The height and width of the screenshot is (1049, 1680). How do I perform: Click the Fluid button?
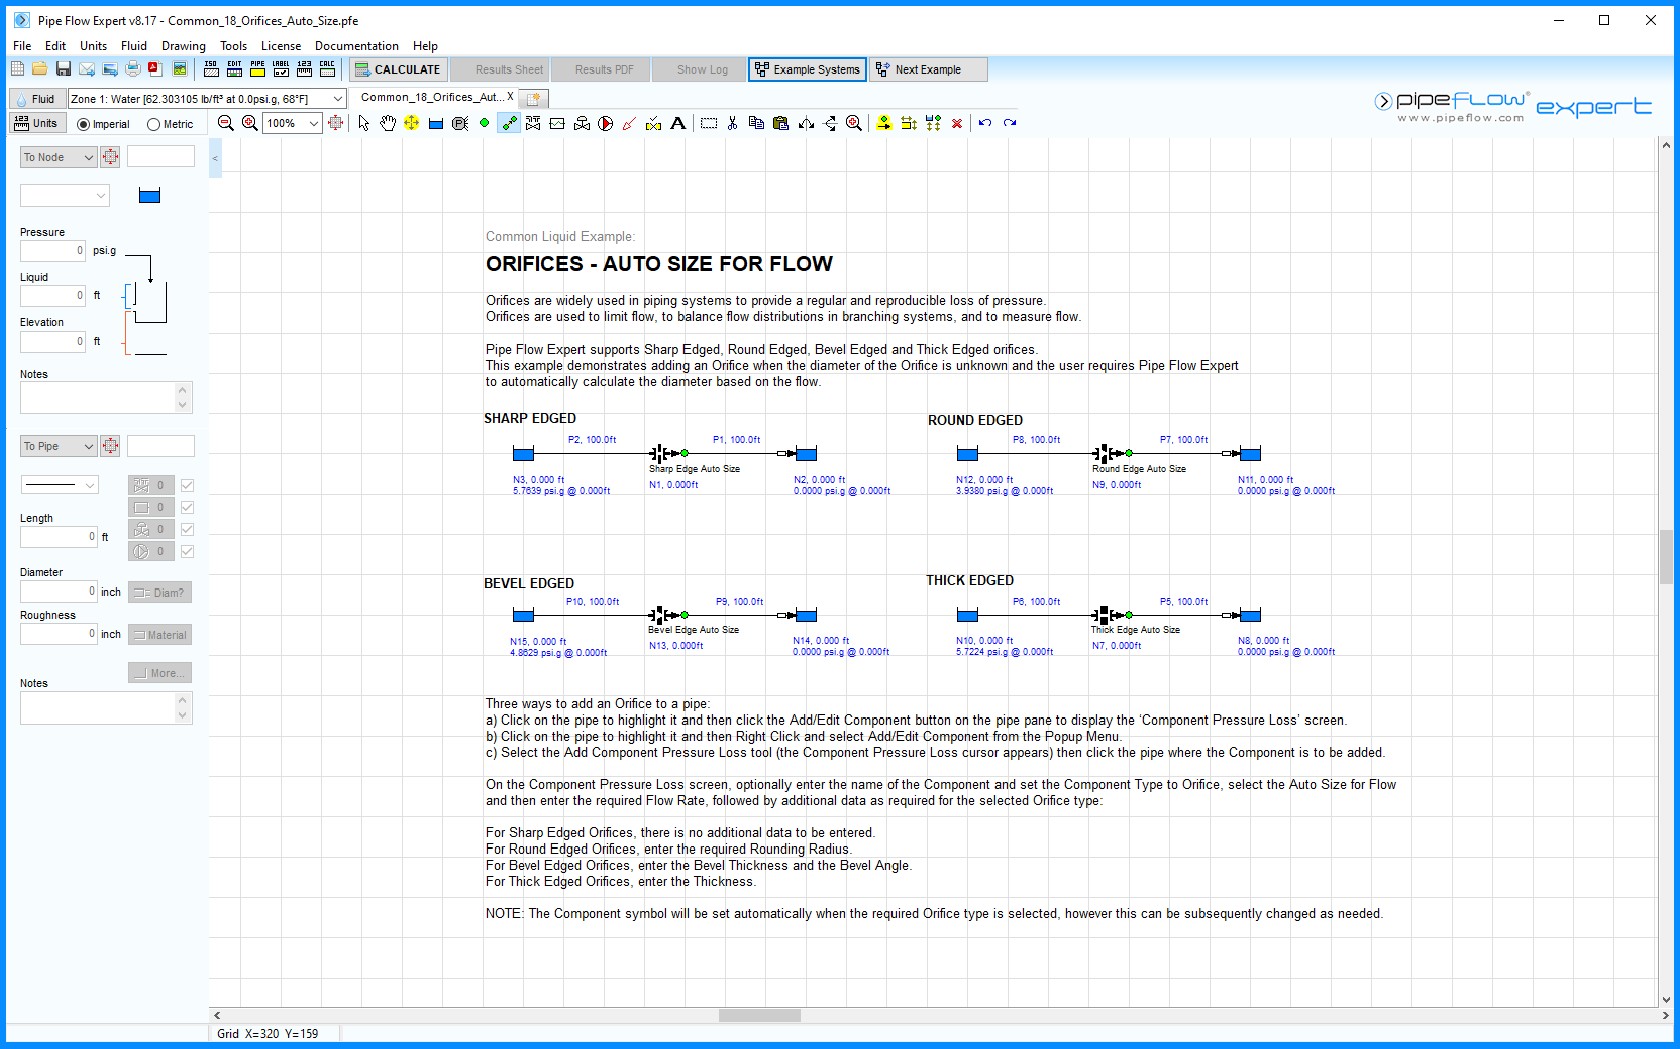click(x=36, y=98)
